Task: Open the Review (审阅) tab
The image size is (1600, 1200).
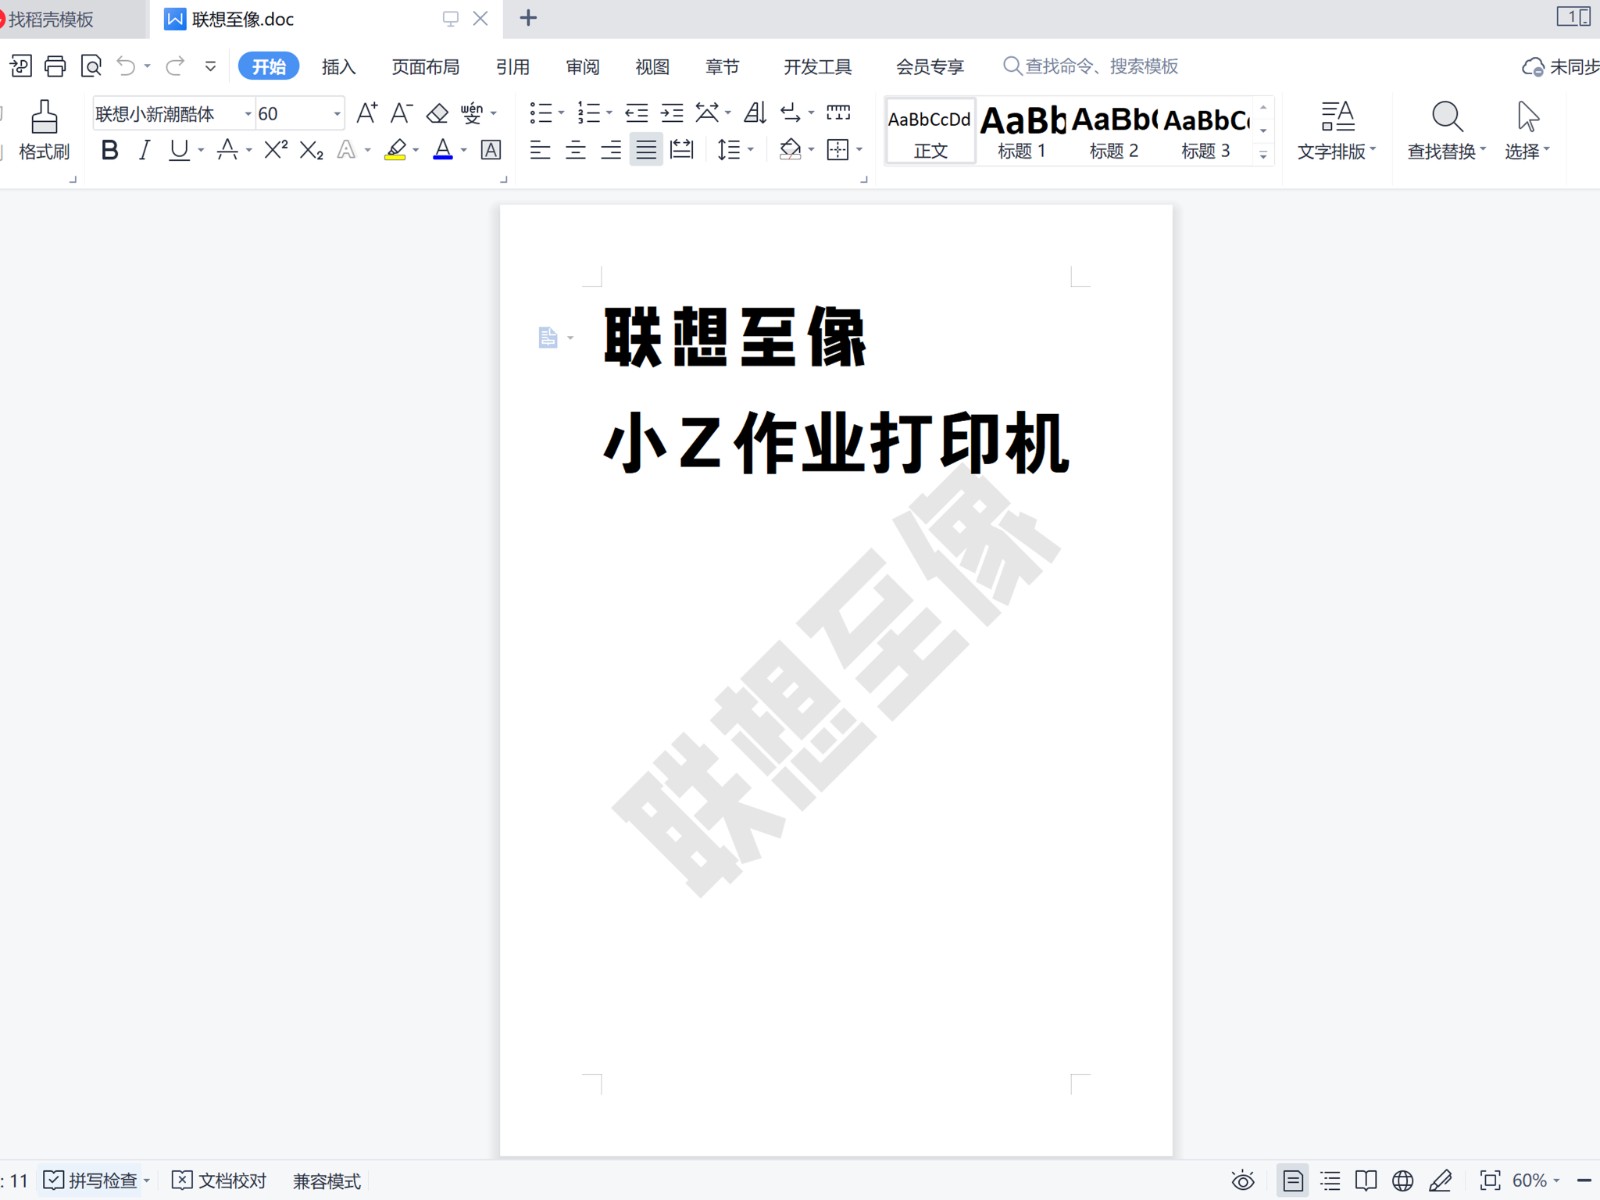Action: [x=582, y=67]
